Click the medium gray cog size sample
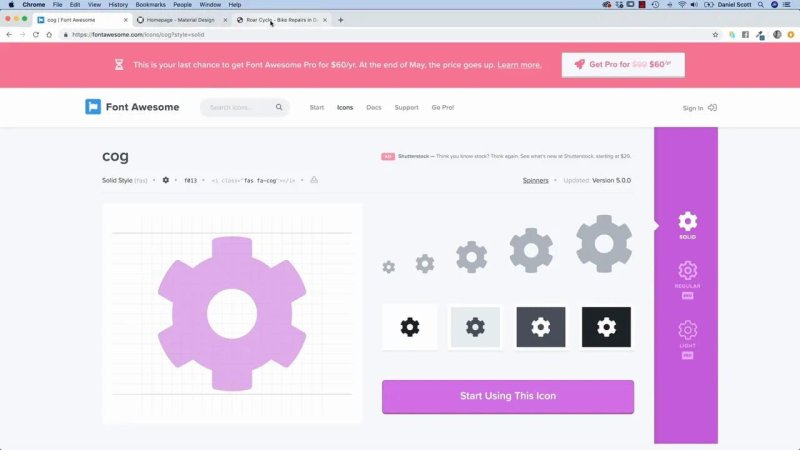800x450 pixels. (471, 257)
